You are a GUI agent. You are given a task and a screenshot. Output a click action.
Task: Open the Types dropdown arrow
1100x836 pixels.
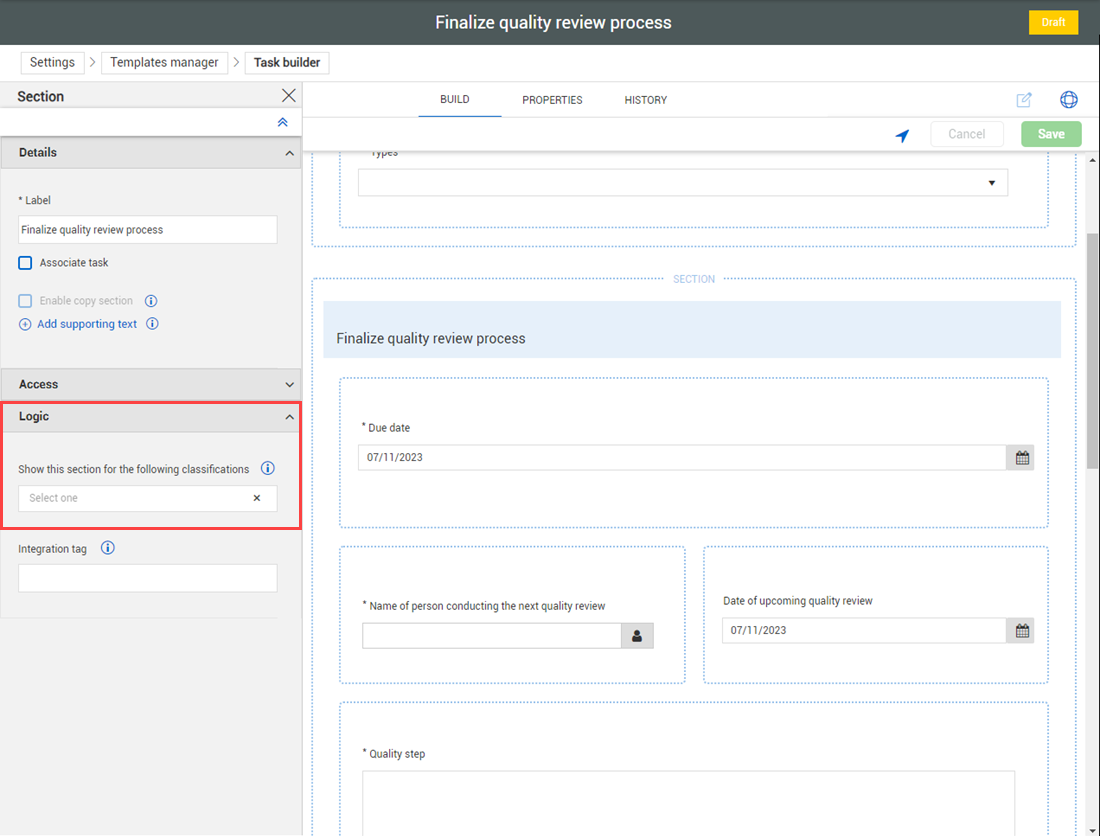tap(992, 183)
